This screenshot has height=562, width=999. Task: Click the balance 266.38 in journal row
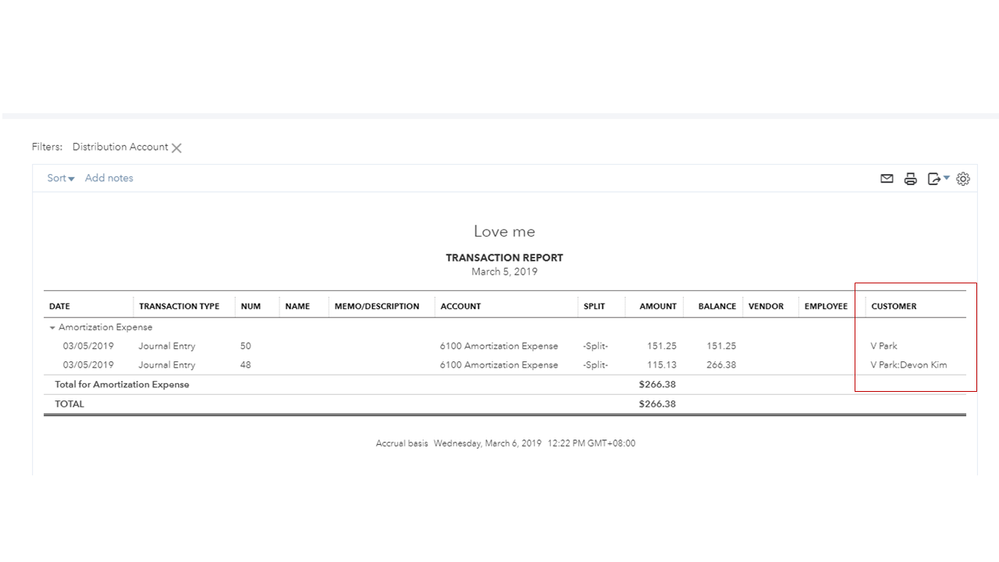tap(721, 365)
